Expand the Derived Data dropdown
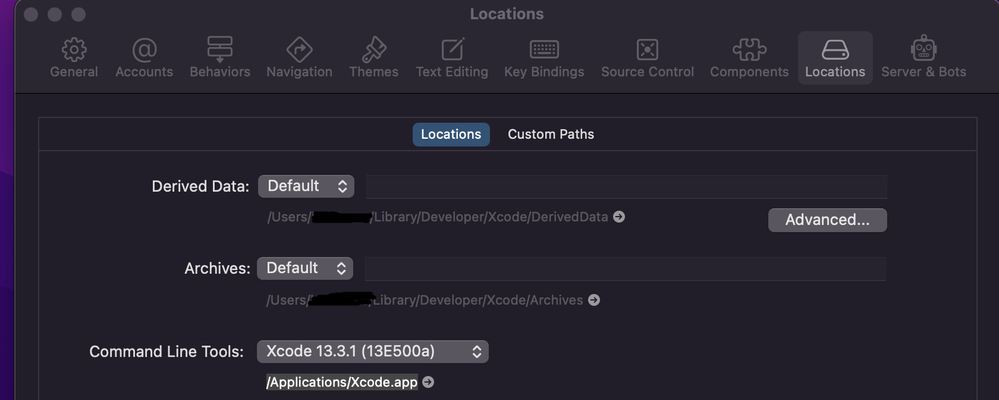The height and width of the screenshot is (400, 999). (x=306, y=186)
